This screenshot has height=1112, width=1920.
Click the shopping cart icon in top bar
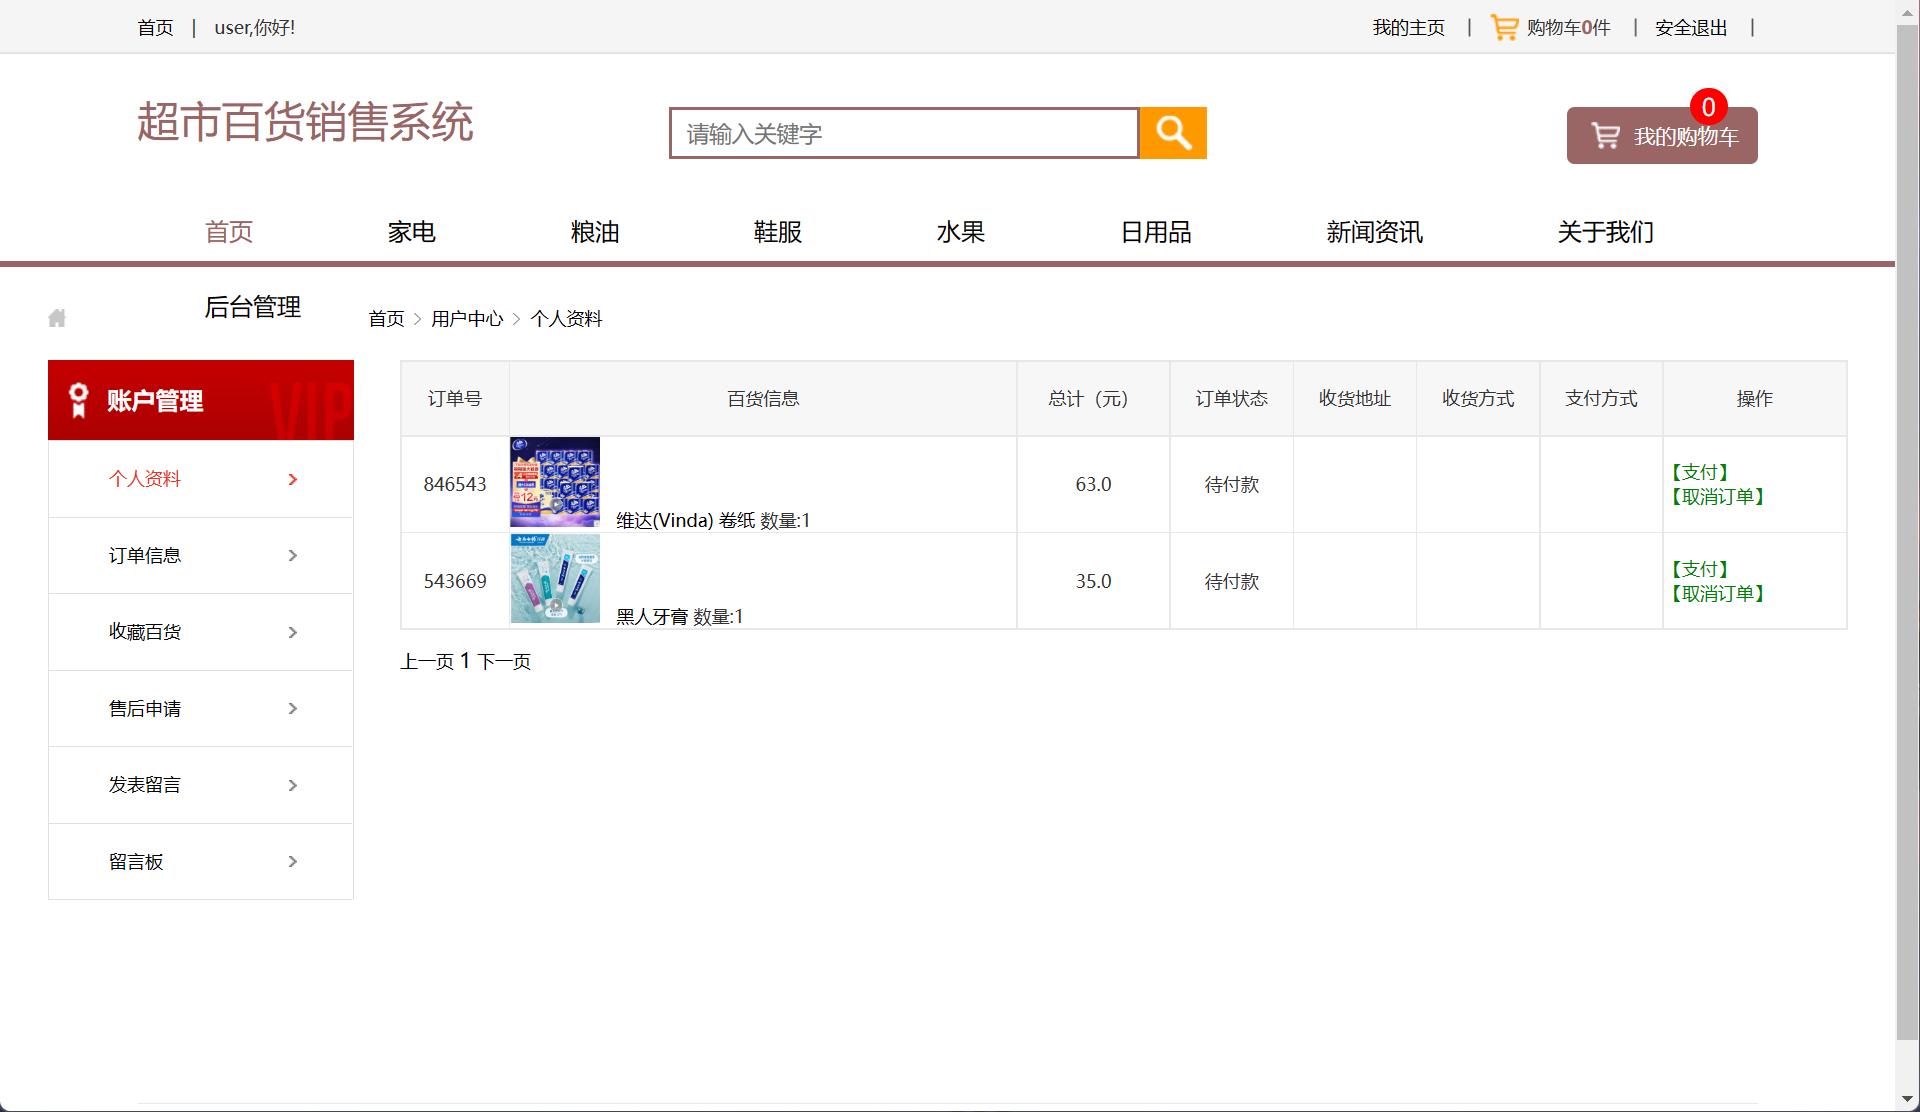tap(1504, 27)
